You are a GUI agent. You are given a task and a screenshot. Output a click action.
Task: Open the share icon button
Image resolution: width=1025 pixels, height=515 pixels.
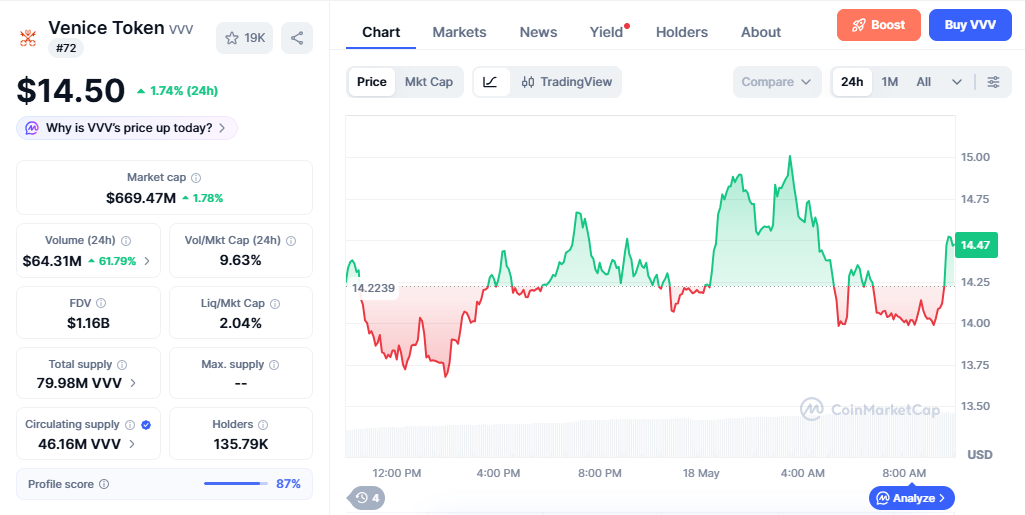click(297, 38)
